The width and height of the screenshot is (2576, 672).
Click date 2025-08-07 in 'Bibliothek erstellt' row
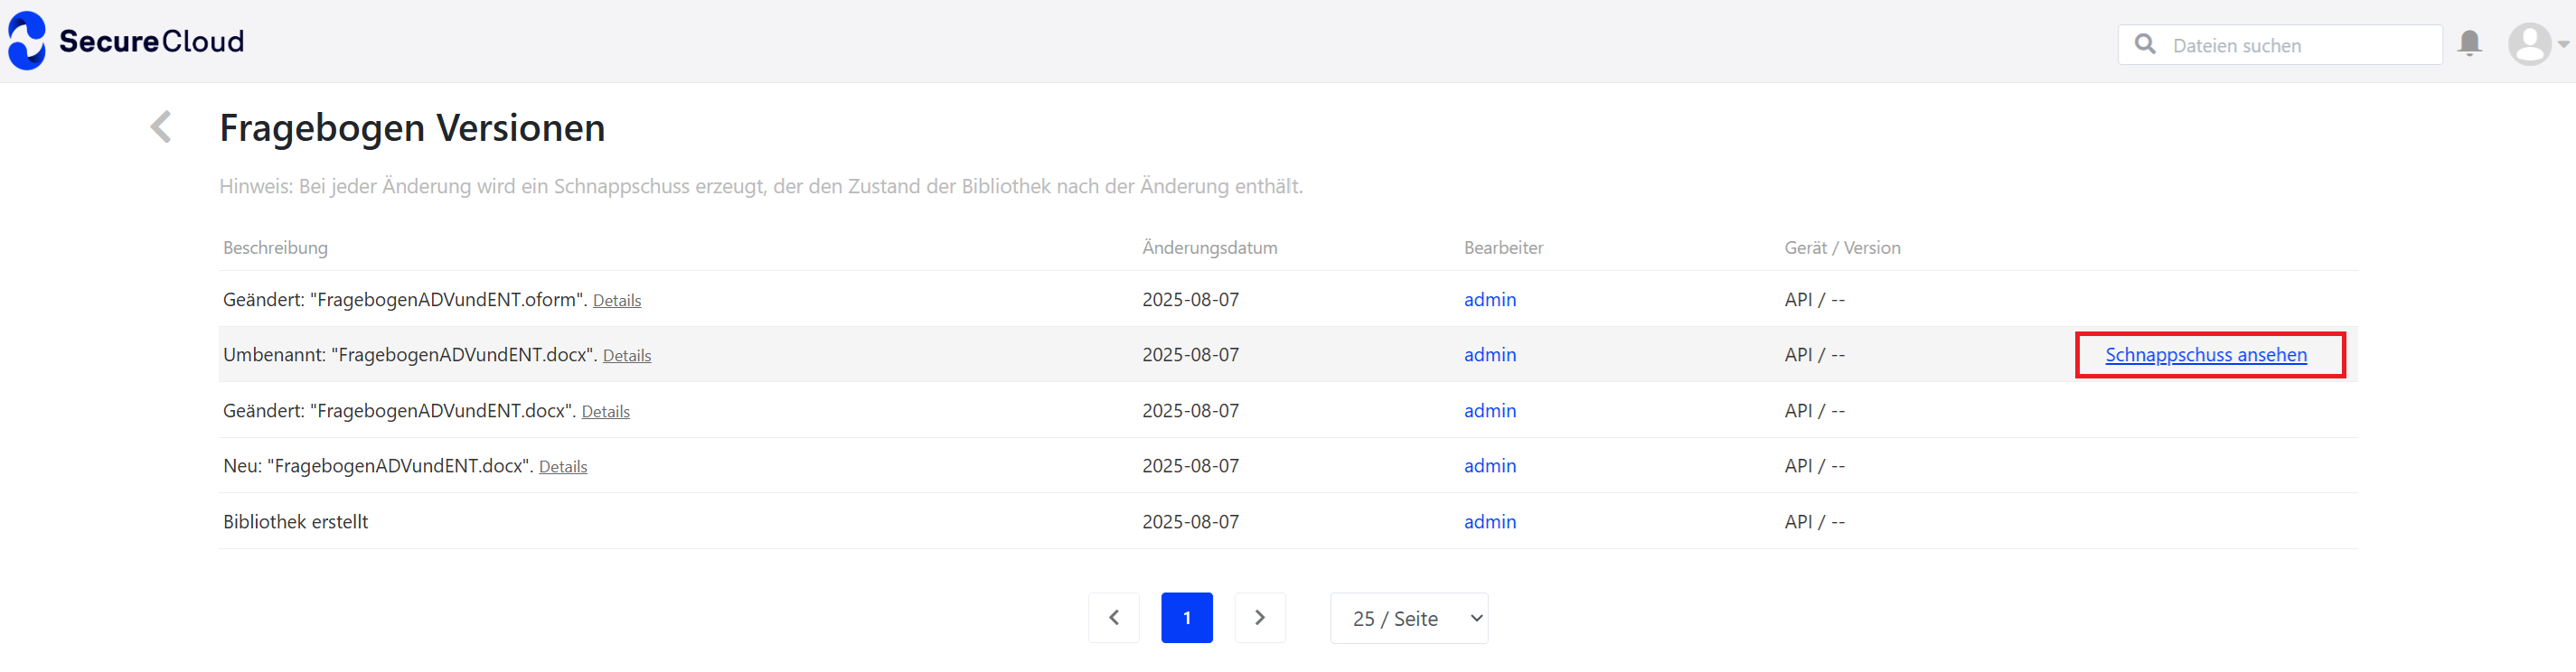[1190, 522]
